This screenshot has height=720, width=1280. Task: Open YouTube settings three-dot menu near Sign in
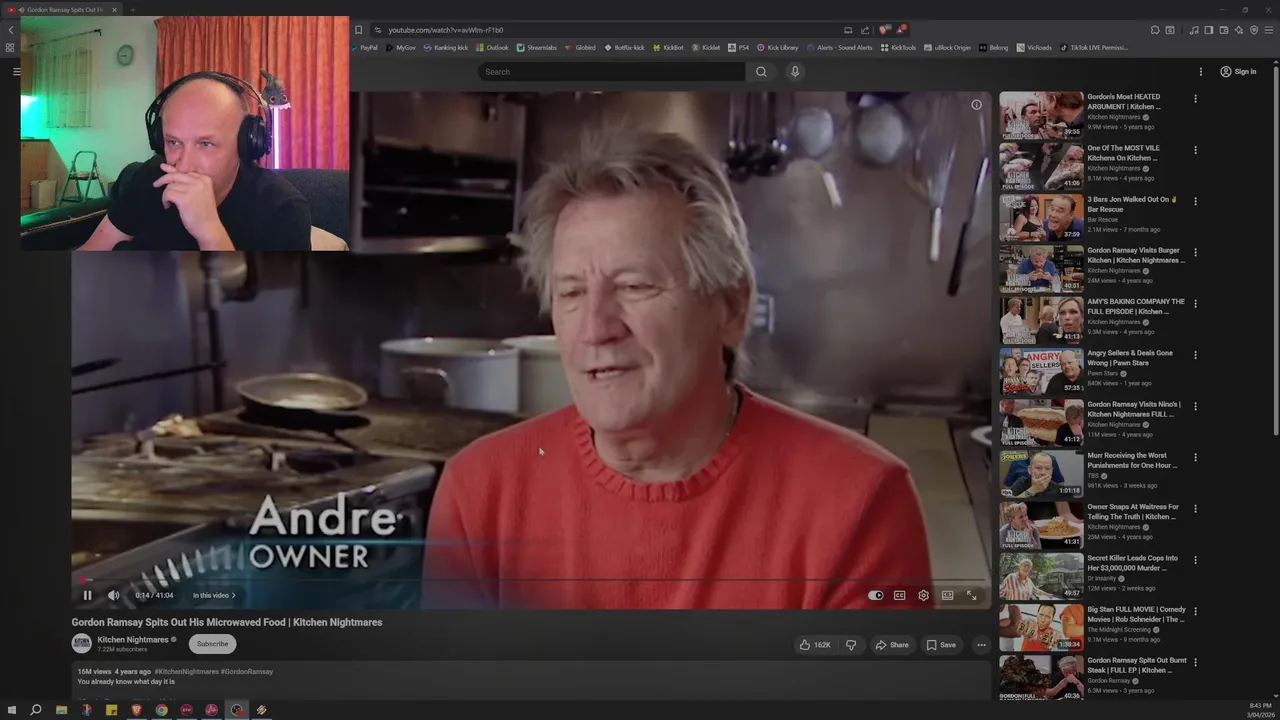click(1201, 71)
